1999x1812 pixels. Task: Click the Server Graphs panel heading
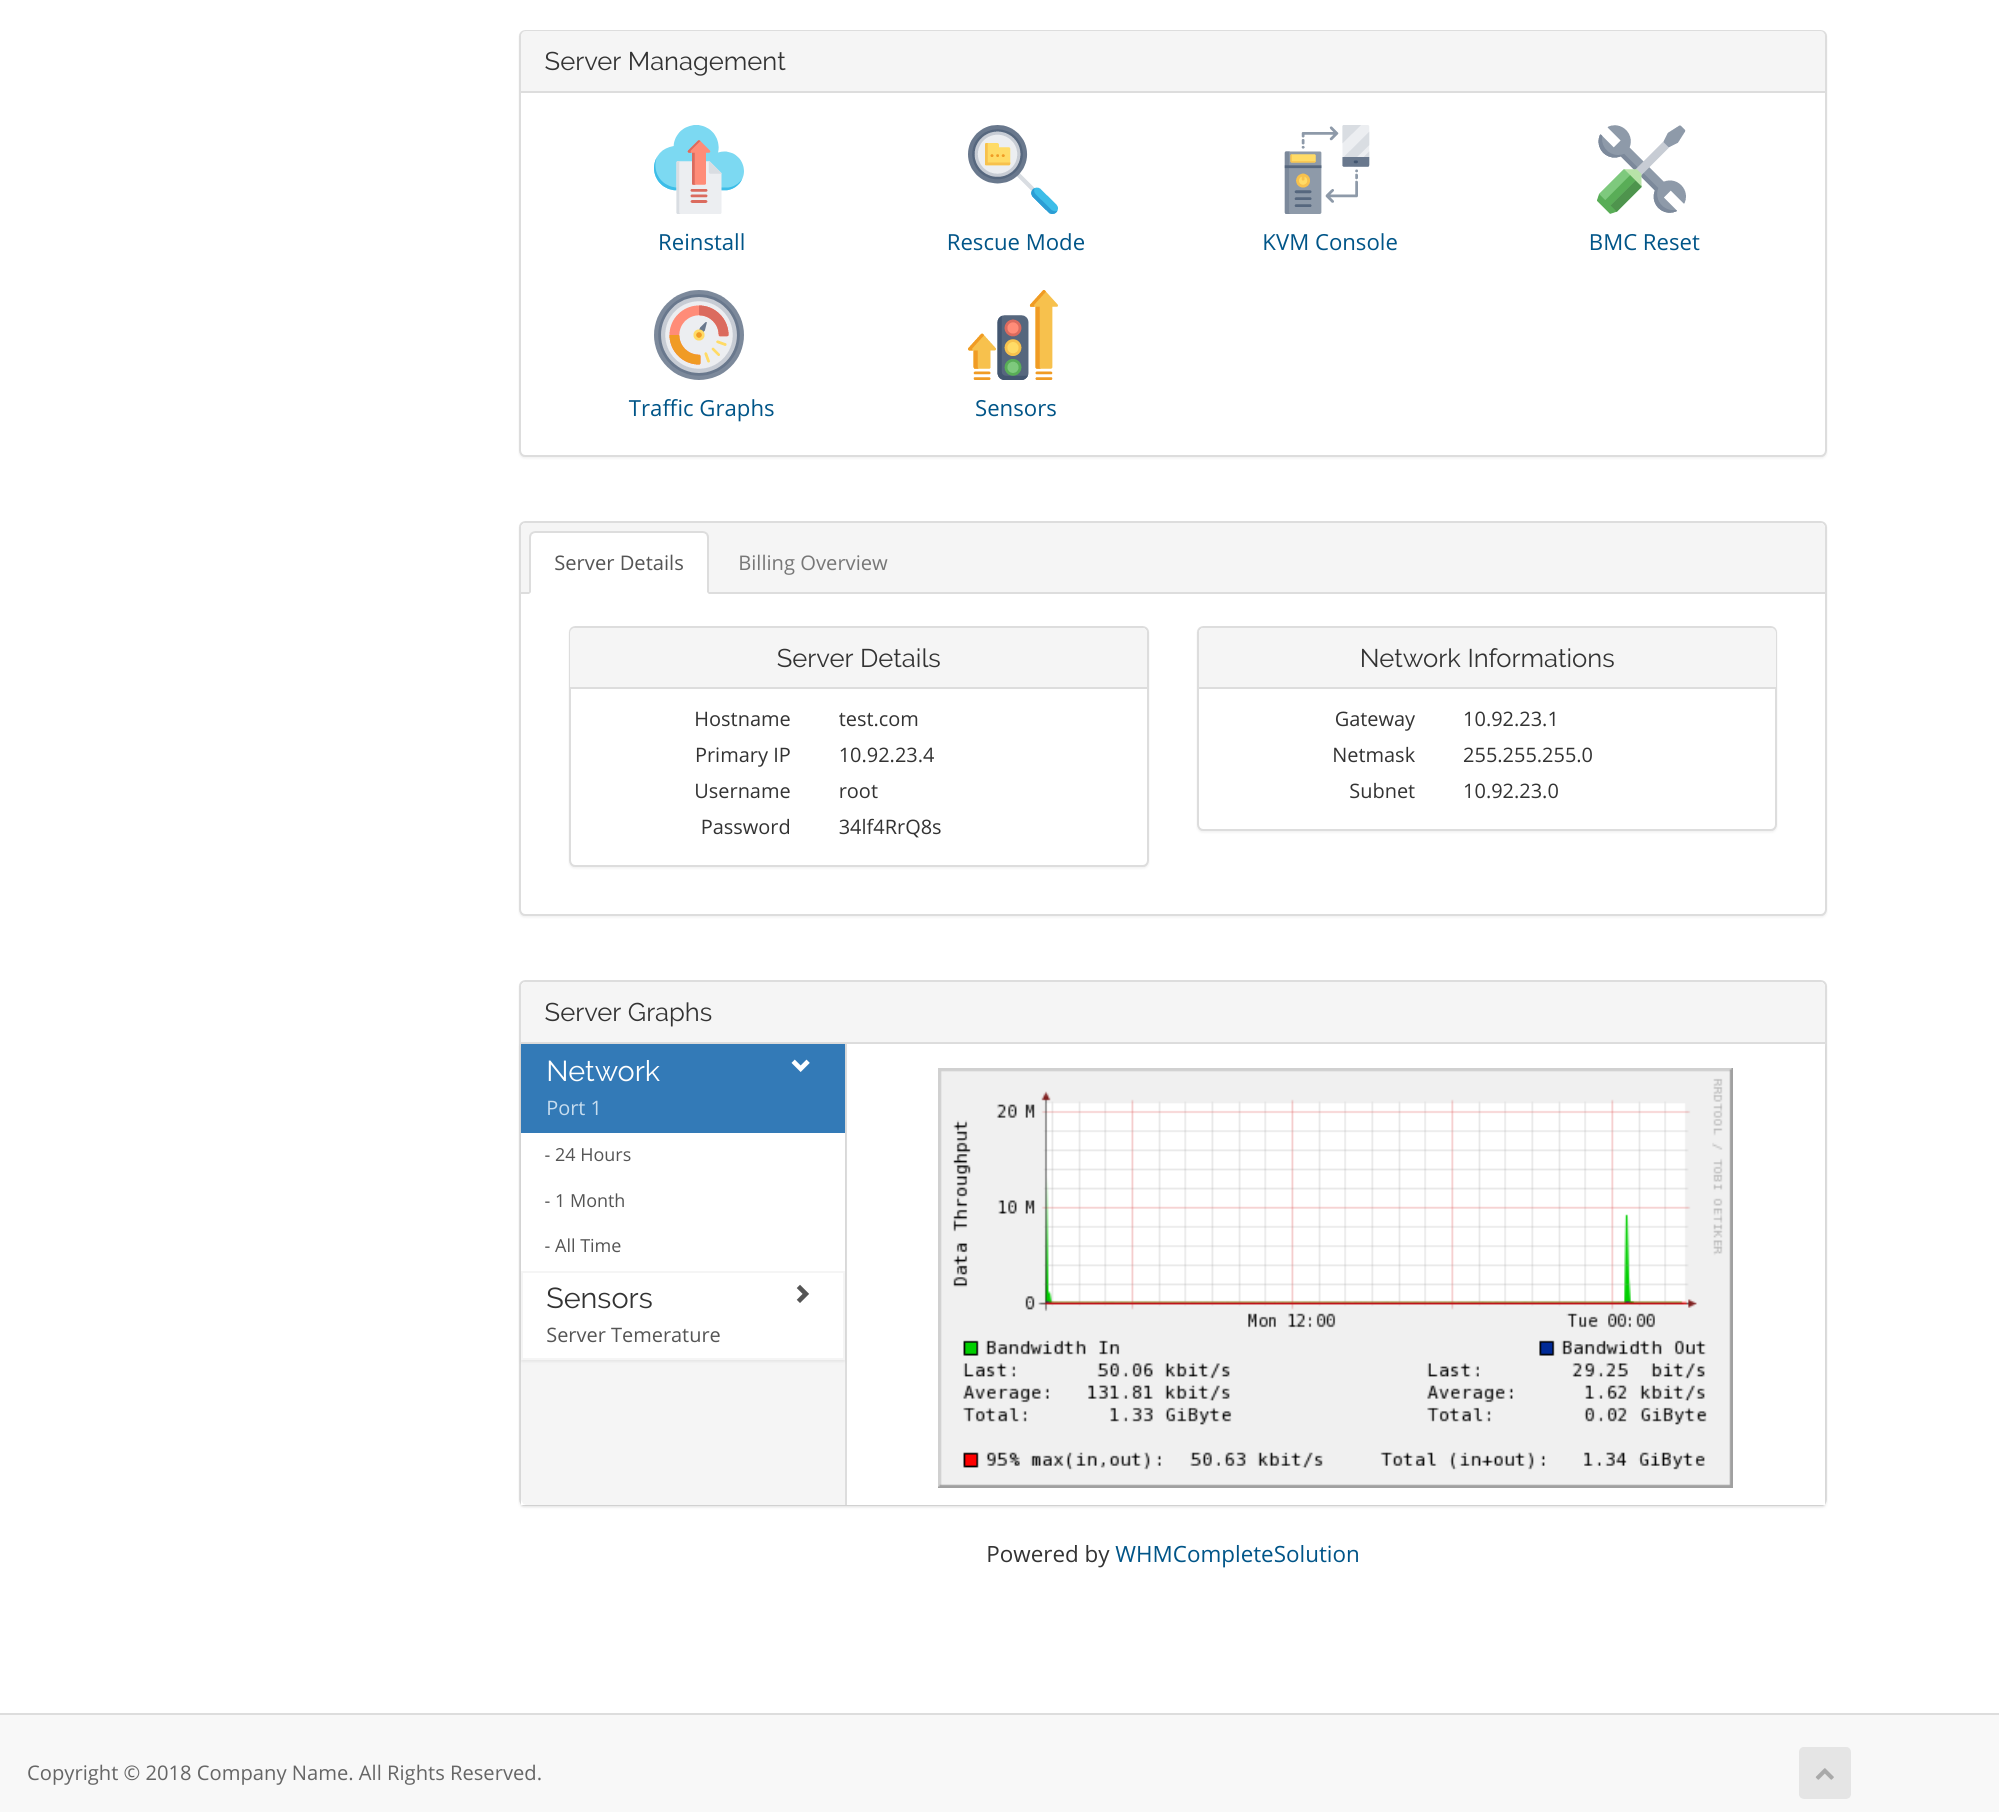pyautogui.click(x=628, y=1013)
